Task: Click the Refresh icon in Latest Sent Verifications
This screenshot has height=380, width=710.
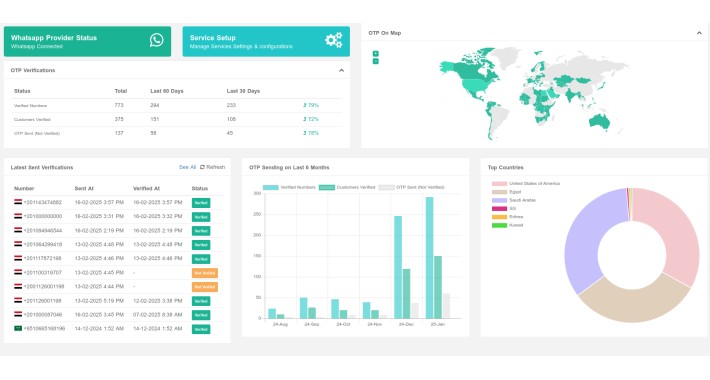Action: point(202,167)
